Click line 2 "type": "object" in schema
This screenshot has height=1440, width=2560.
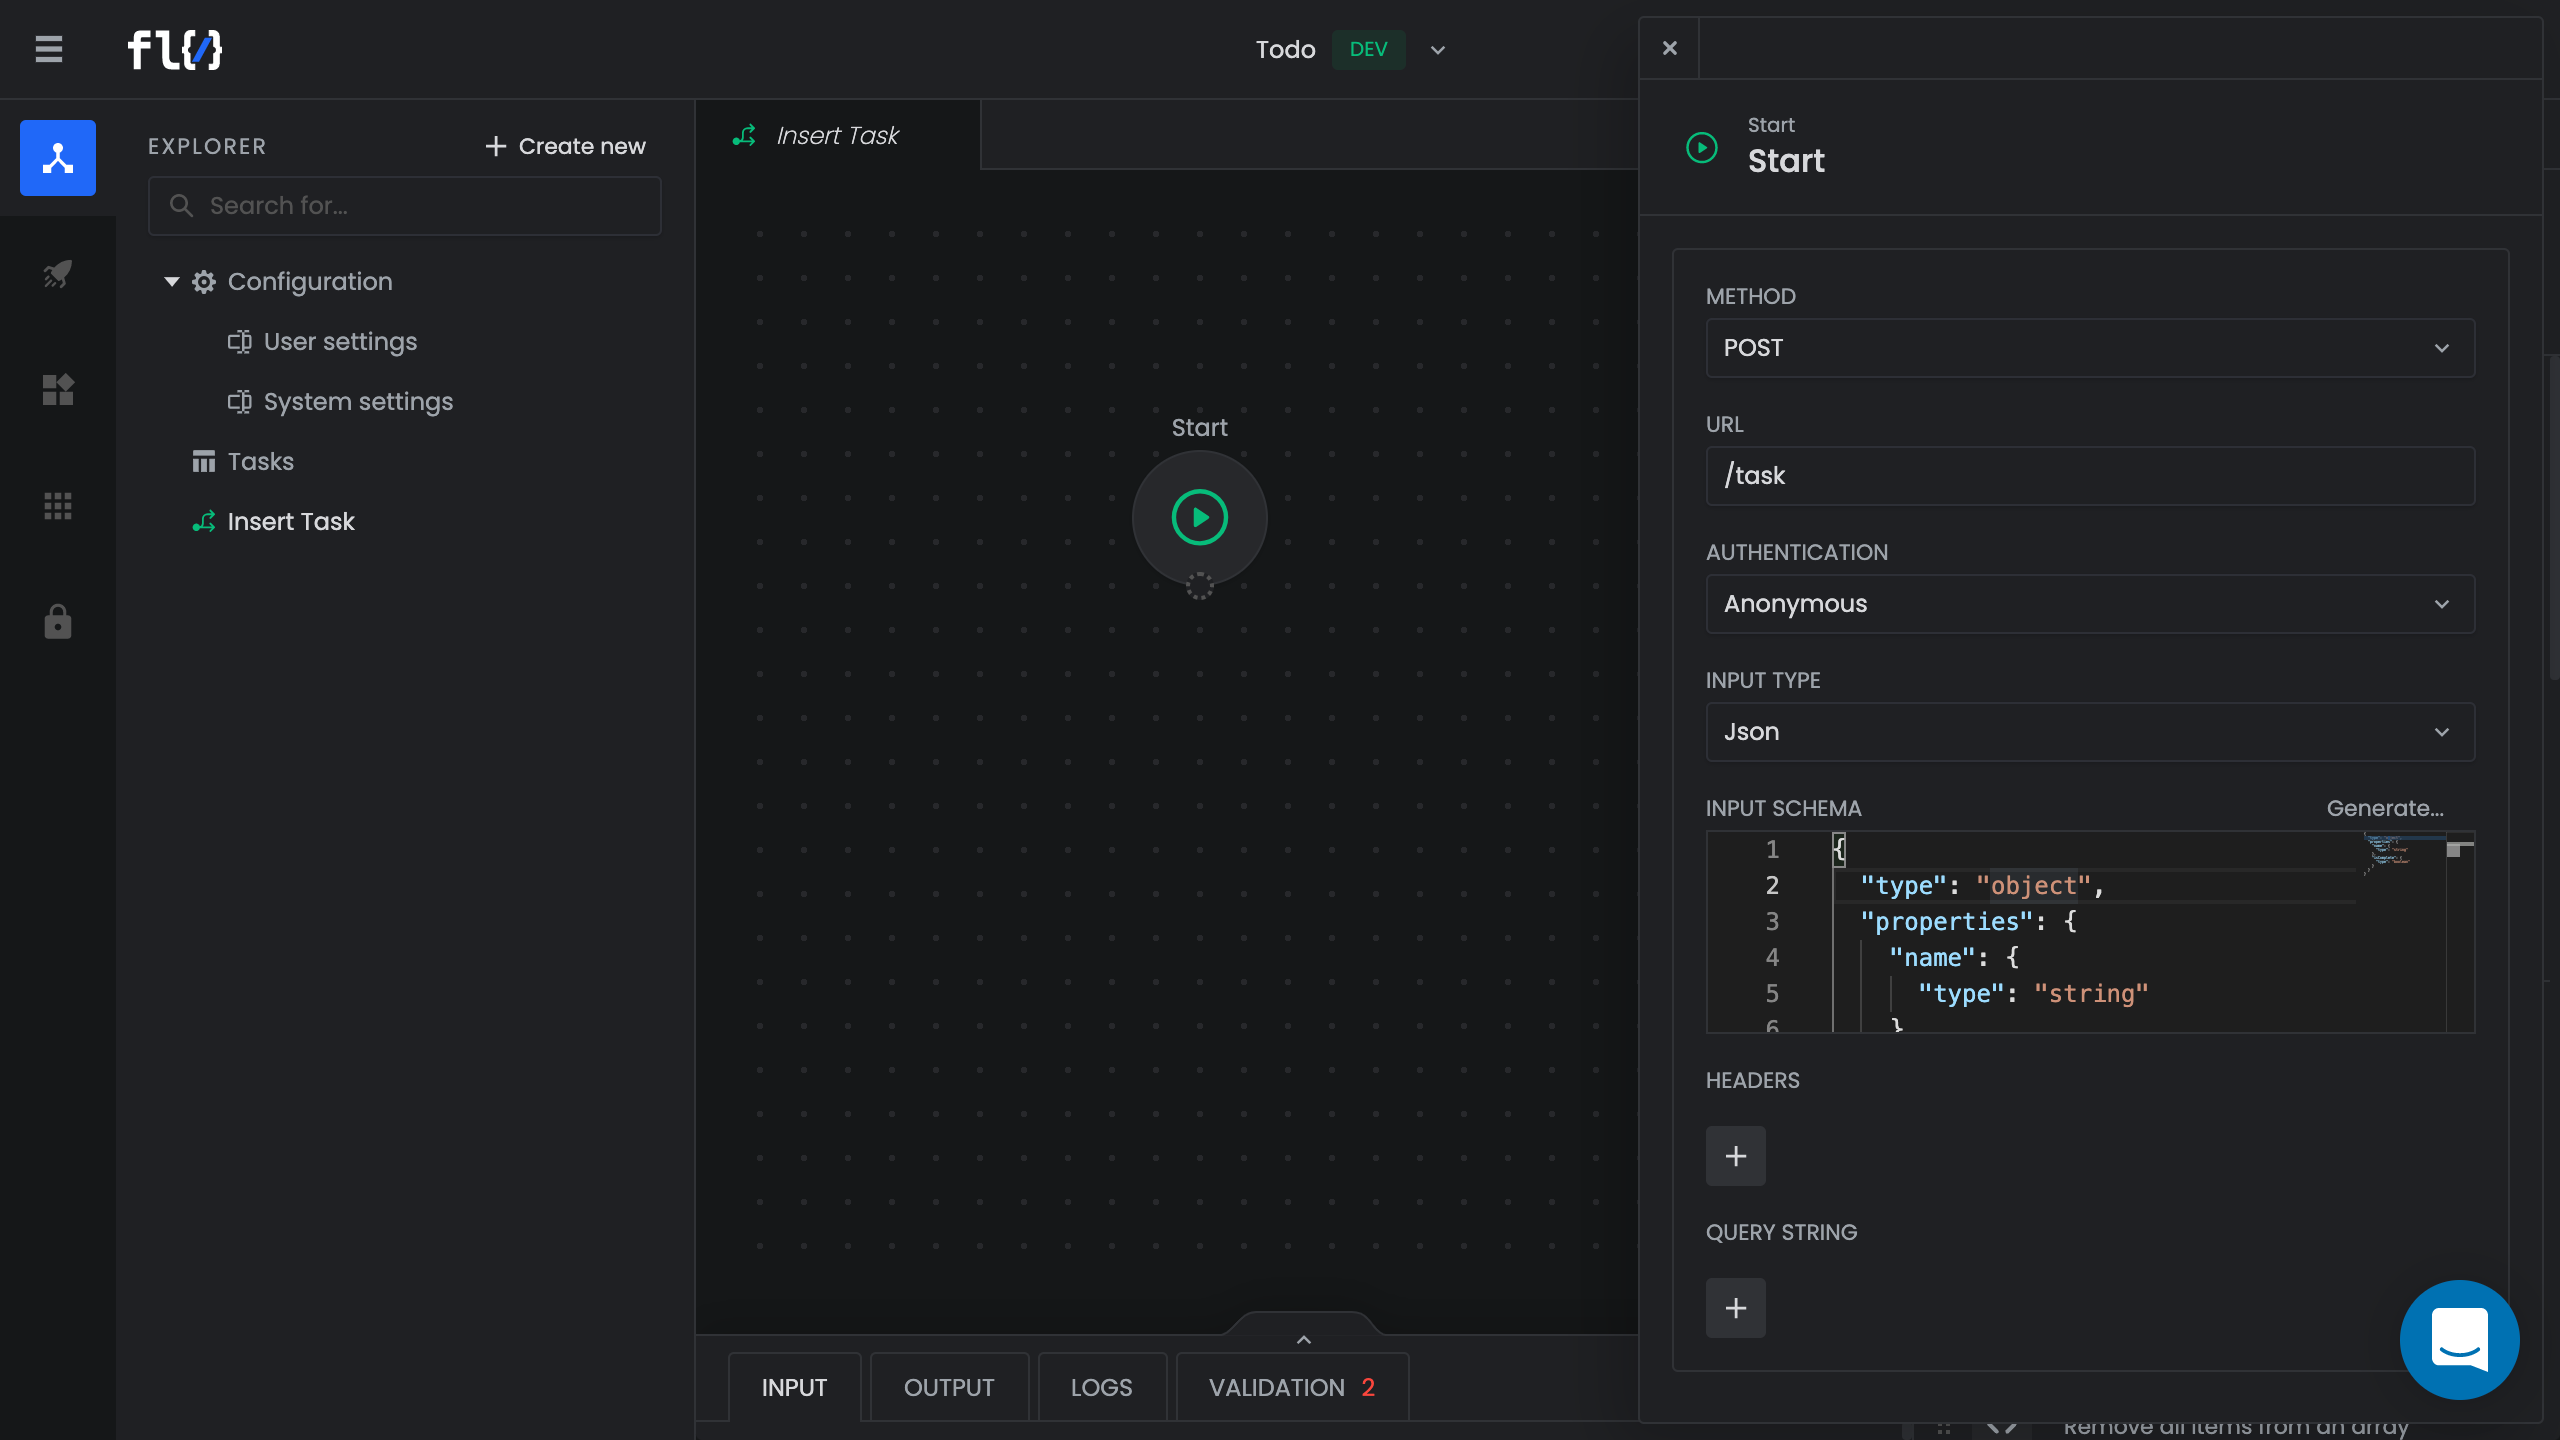pos(1982,886)
